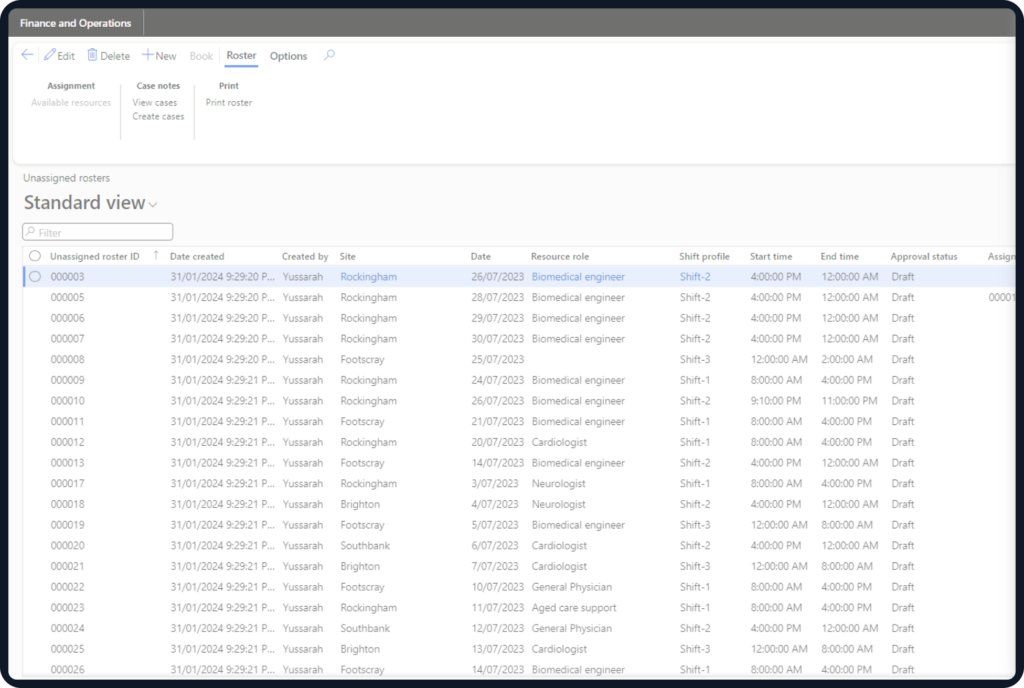This screenshot has width=1024, height=688.
Task: Click the Created by column header
Action: coord(305,257)
